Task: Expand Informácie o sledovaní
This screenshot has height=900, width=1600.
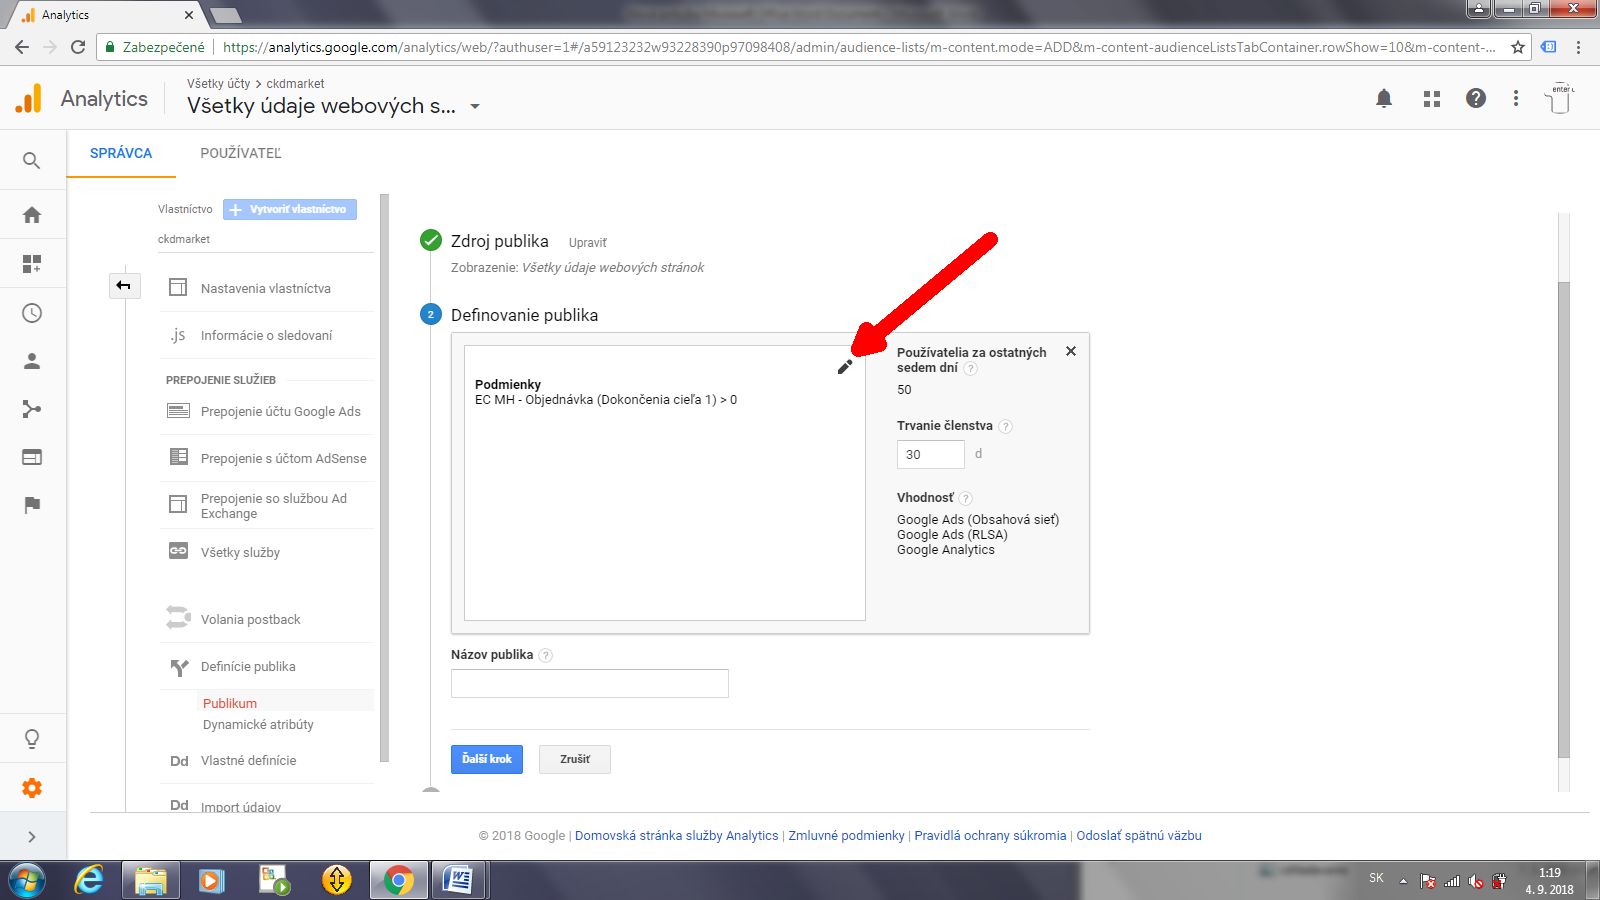Action: tap(266, 335)
